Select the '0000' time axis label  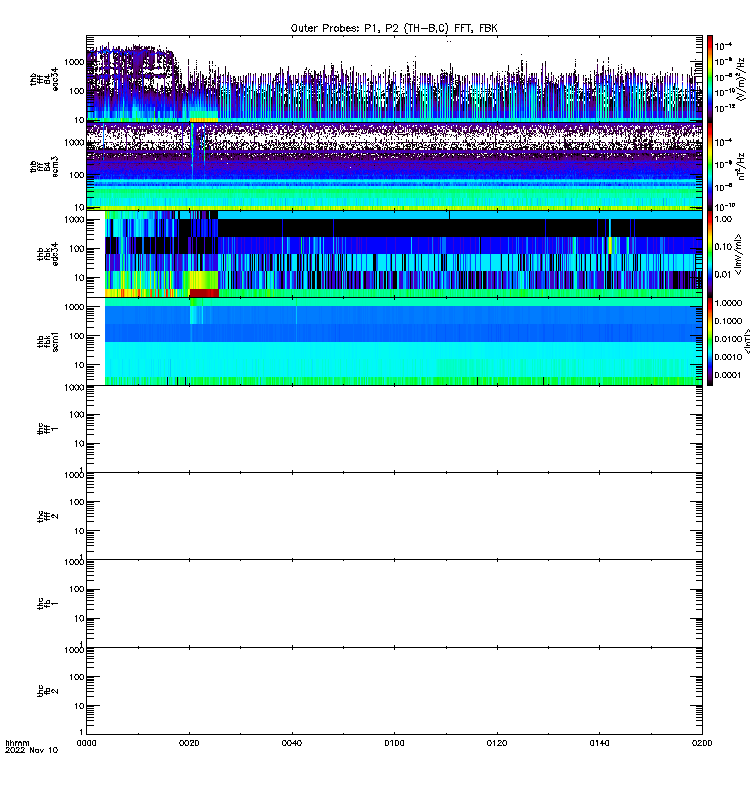click(x=86, y=743)
